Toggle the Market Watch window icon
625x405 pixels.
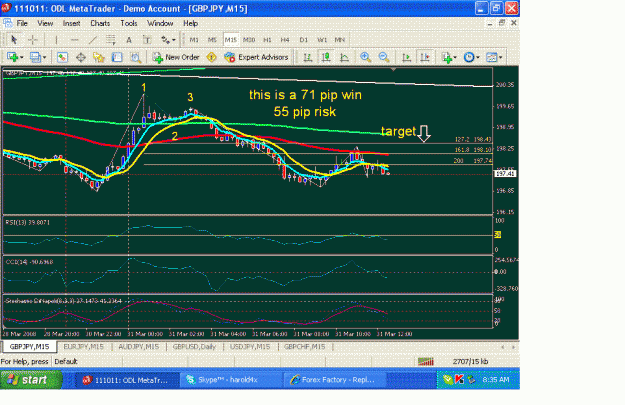pyautogui.click(x=62, y=57)
